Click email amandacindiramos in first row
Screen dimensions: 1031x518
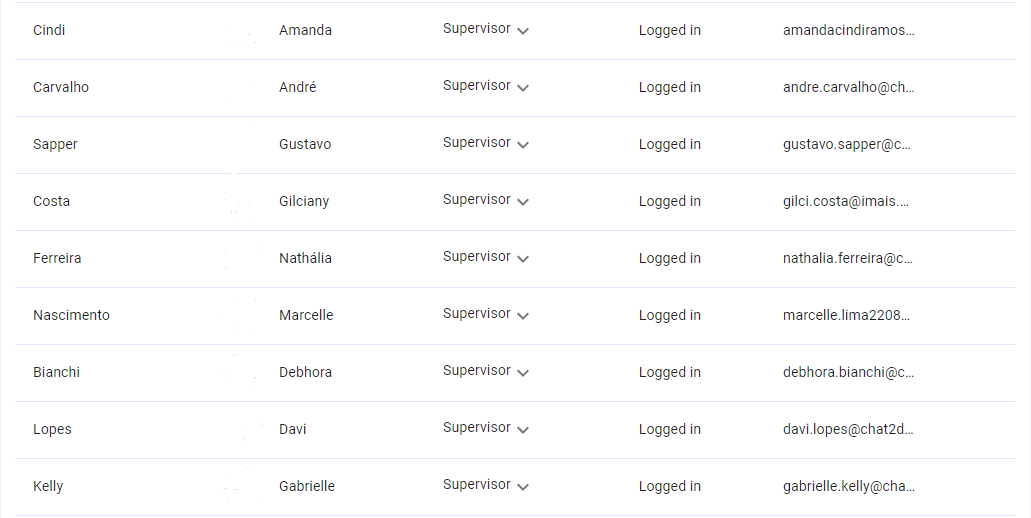point(848,30)
